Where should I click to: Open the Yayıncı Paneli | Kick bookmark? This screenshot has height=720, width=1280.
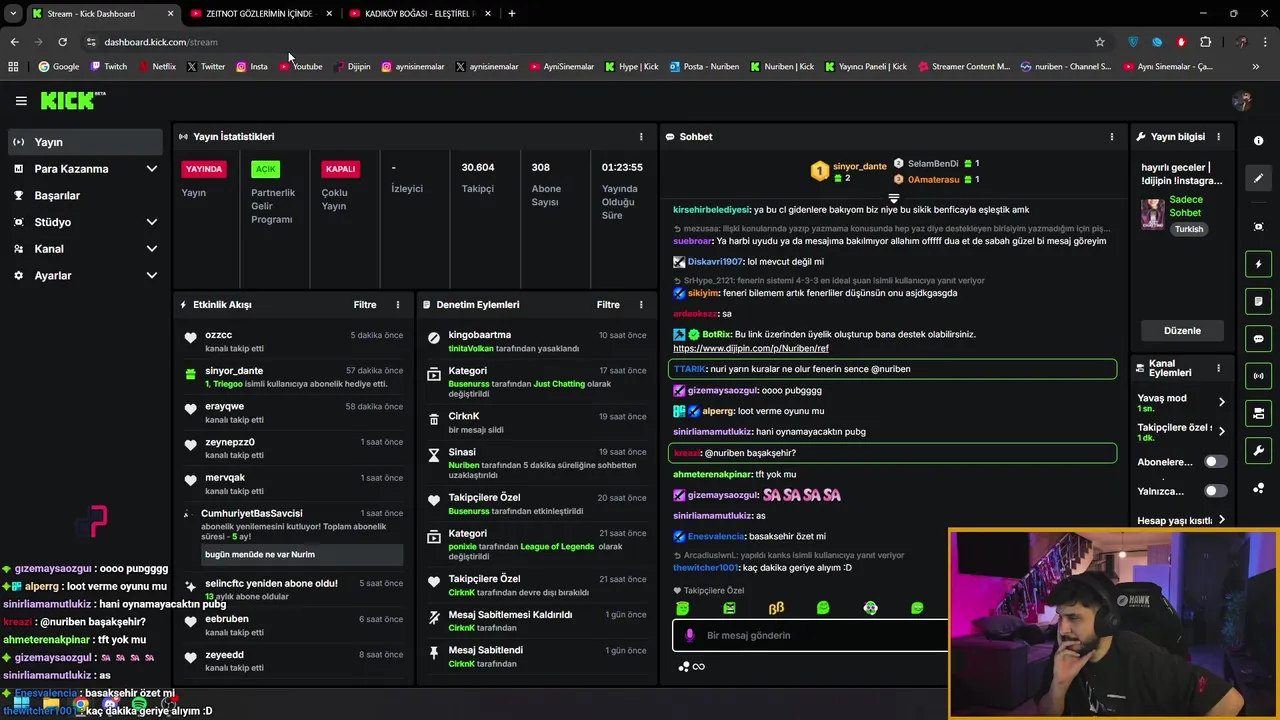pos(866,67)
